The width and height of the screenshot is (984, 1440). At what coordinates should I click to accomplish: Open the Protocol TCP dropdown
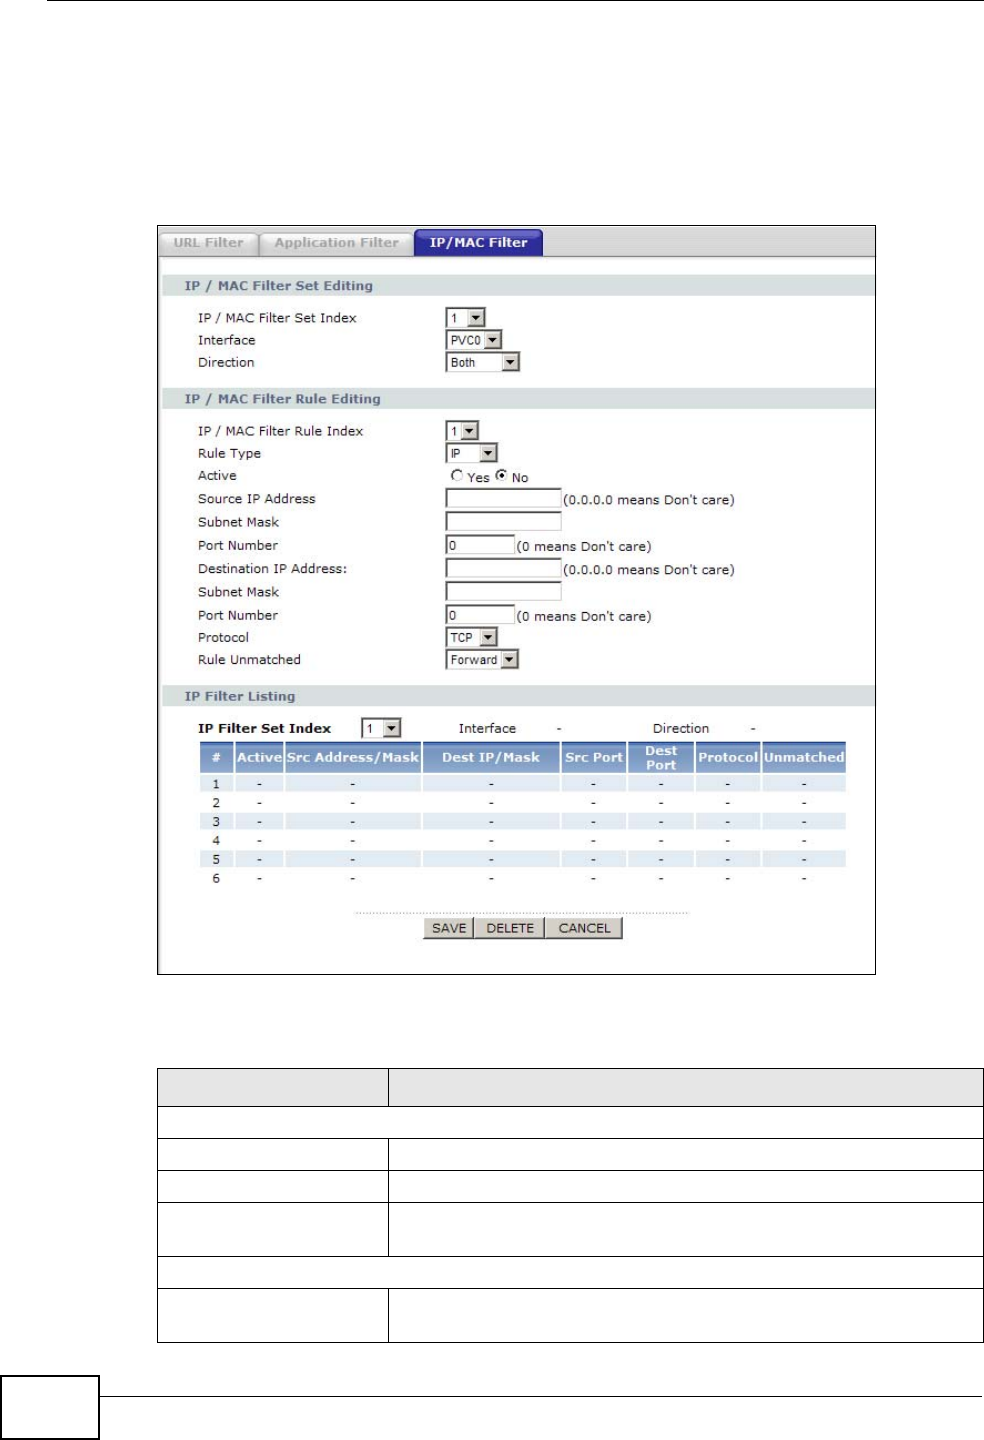(x=471, y=637)
